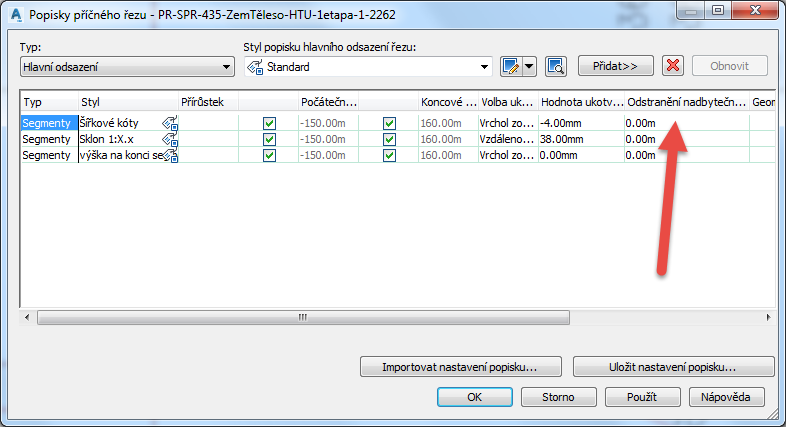
Task: Click the style preview magnifier icon
Action: tap(556, 67)
